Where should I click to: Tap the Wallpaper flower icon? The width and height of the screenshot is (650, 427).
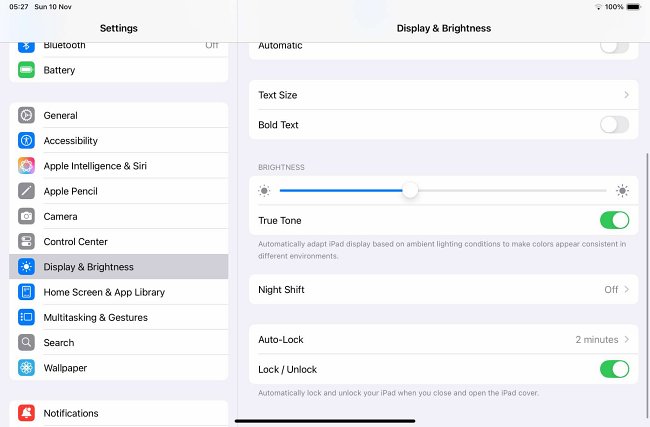click(26, 368)
